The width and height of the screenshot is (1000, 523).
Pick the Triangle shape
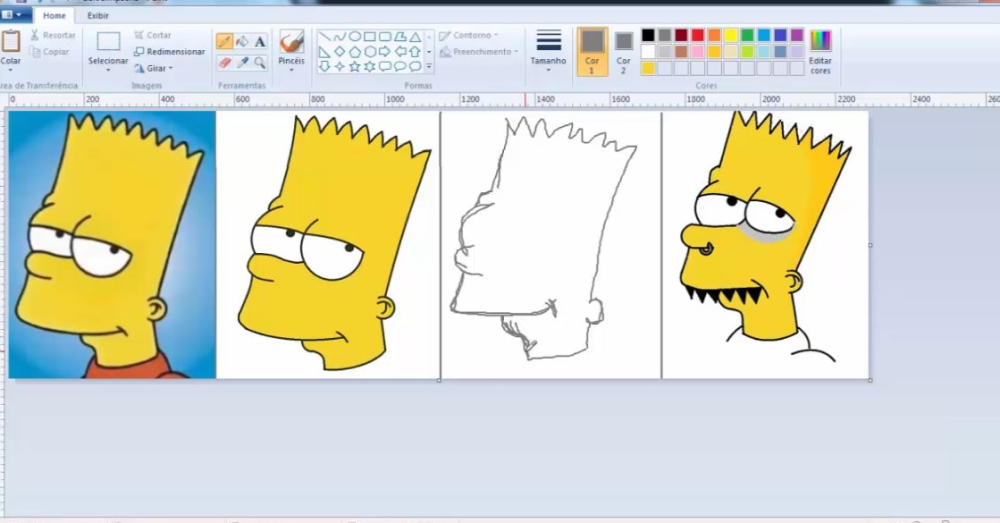click(415, 36)
